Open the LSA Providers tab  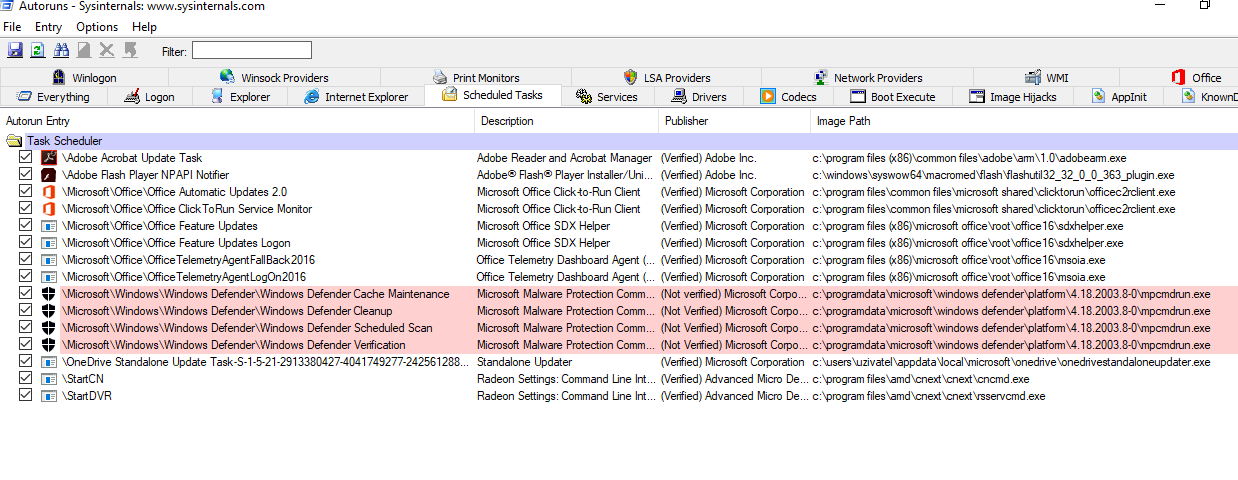(667, 77)
